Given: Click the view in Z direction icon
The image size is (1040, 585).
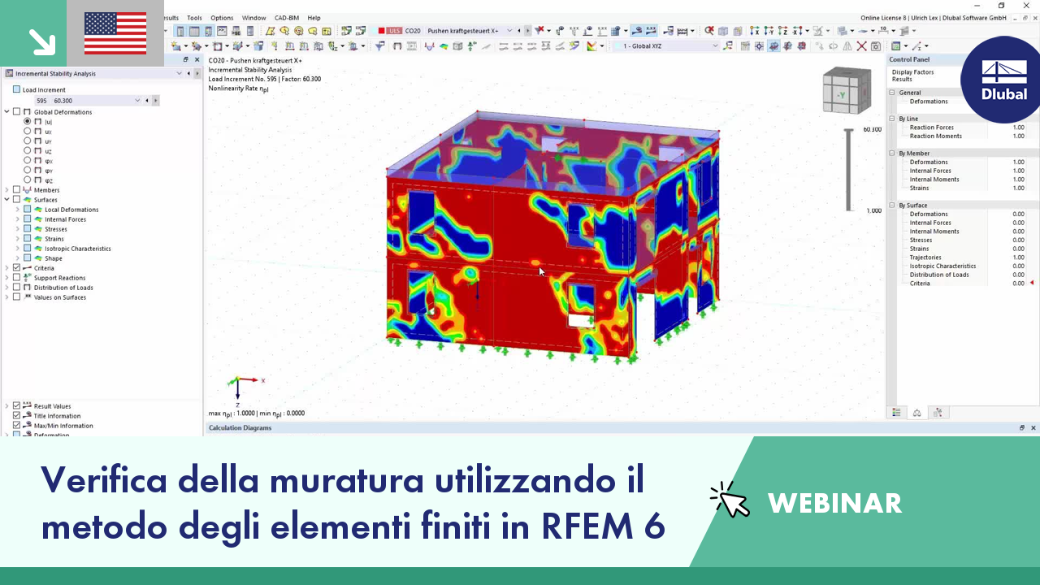Looking at the screenshot, I should click(783, 31).
